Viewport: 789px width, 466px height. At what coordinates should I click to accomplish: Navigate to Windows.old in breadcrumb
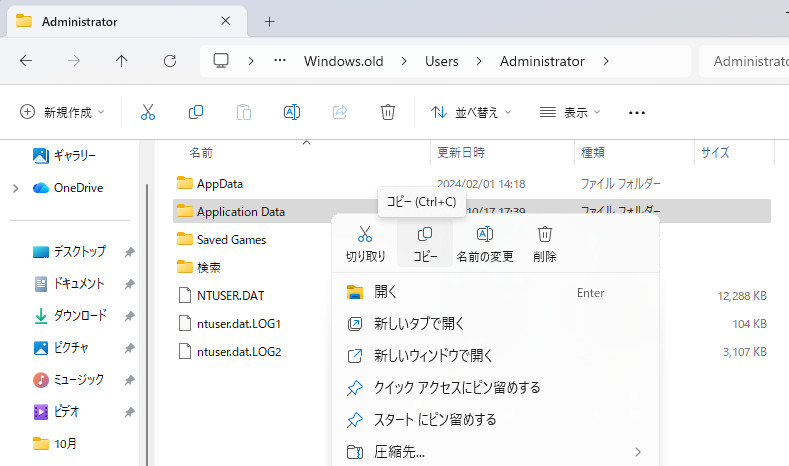click(x=343, y=61)
